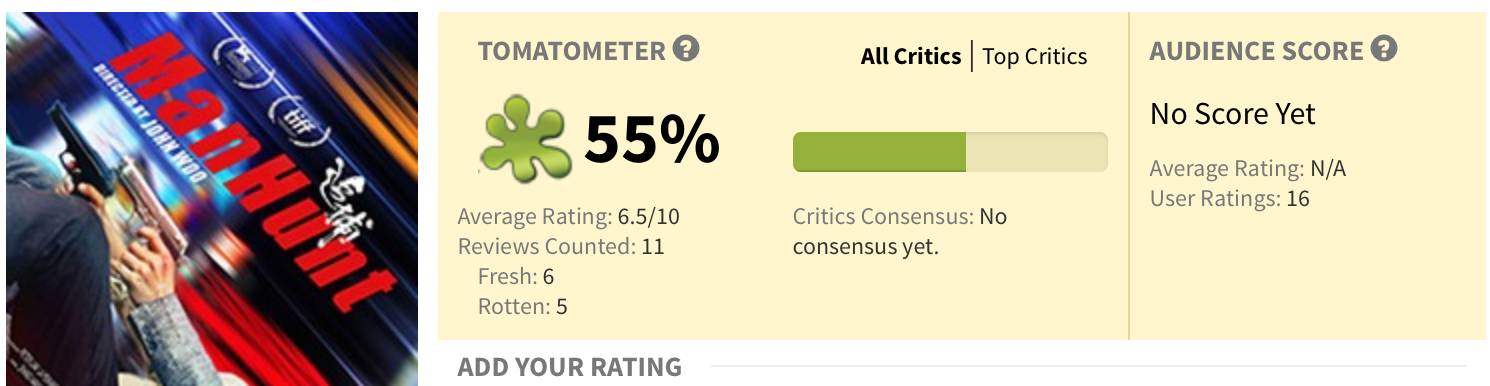
Task: Click the Tomatometer help question mark icon
Action: (x=686, y=48)
